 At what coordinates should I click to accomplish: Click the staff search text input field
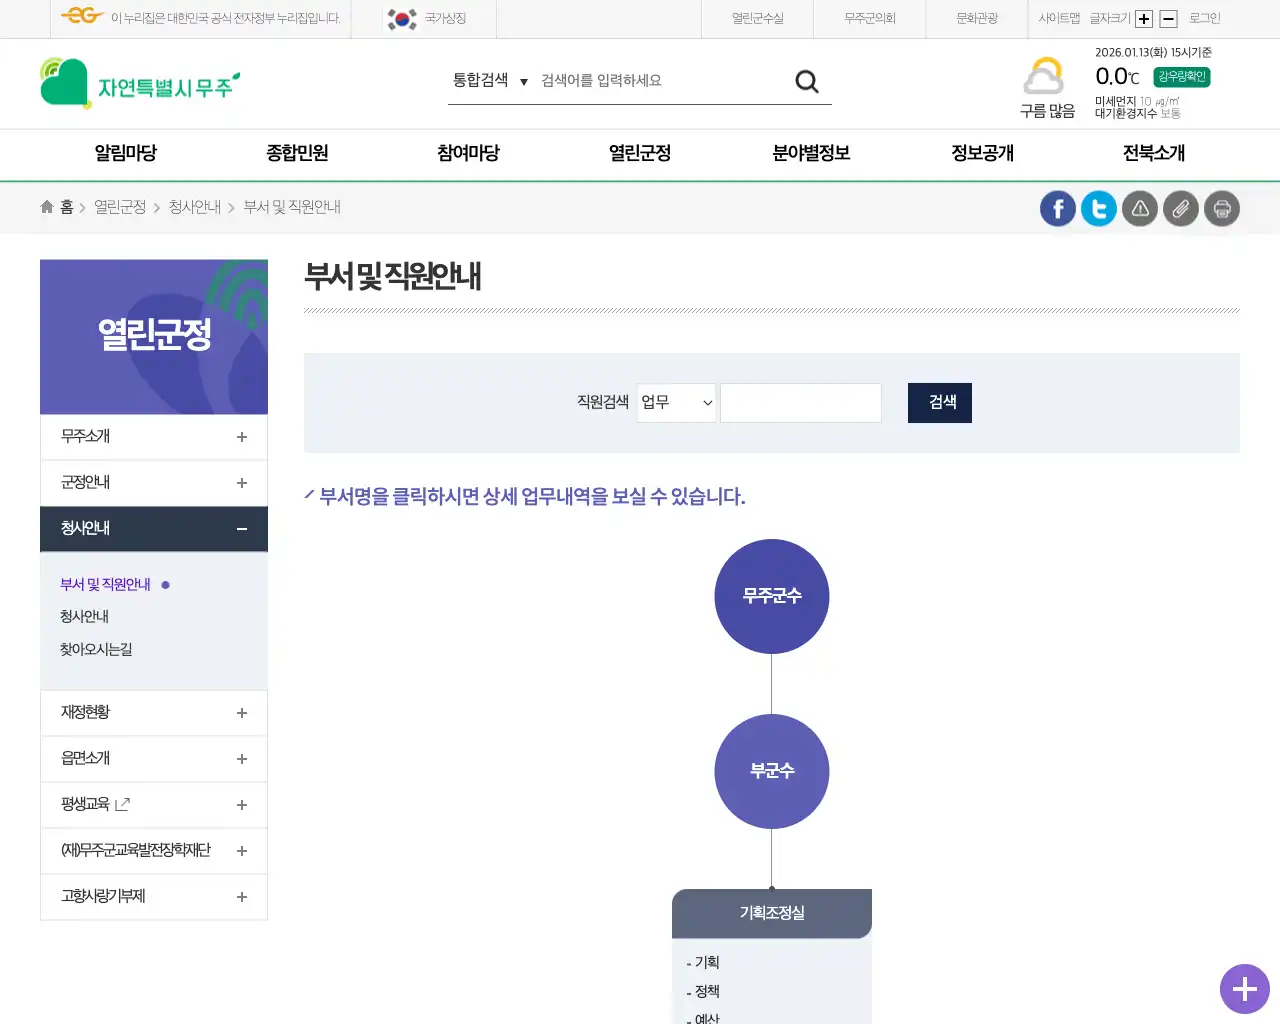(x=800, y=402)
